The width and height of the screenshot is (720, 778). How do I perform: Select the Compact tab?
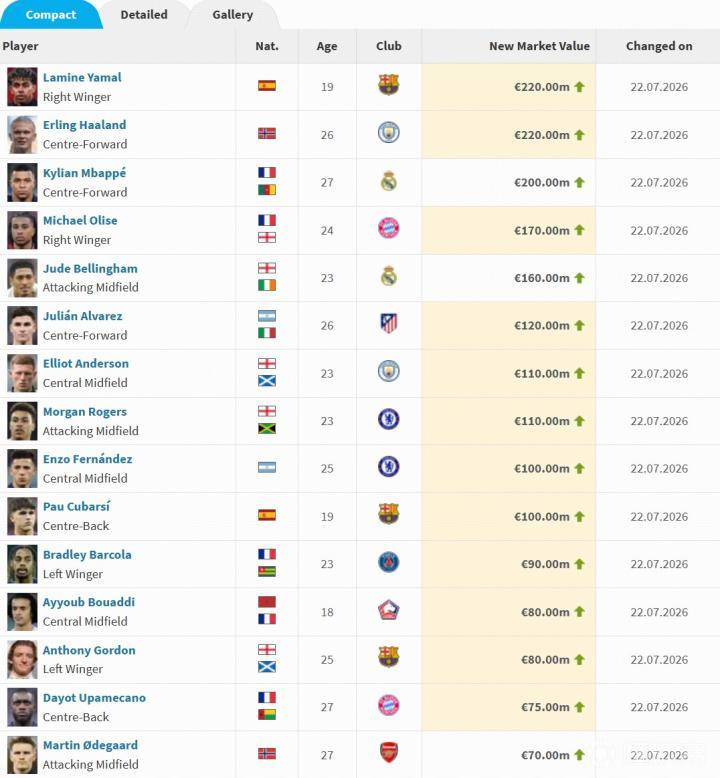point(51,15)
